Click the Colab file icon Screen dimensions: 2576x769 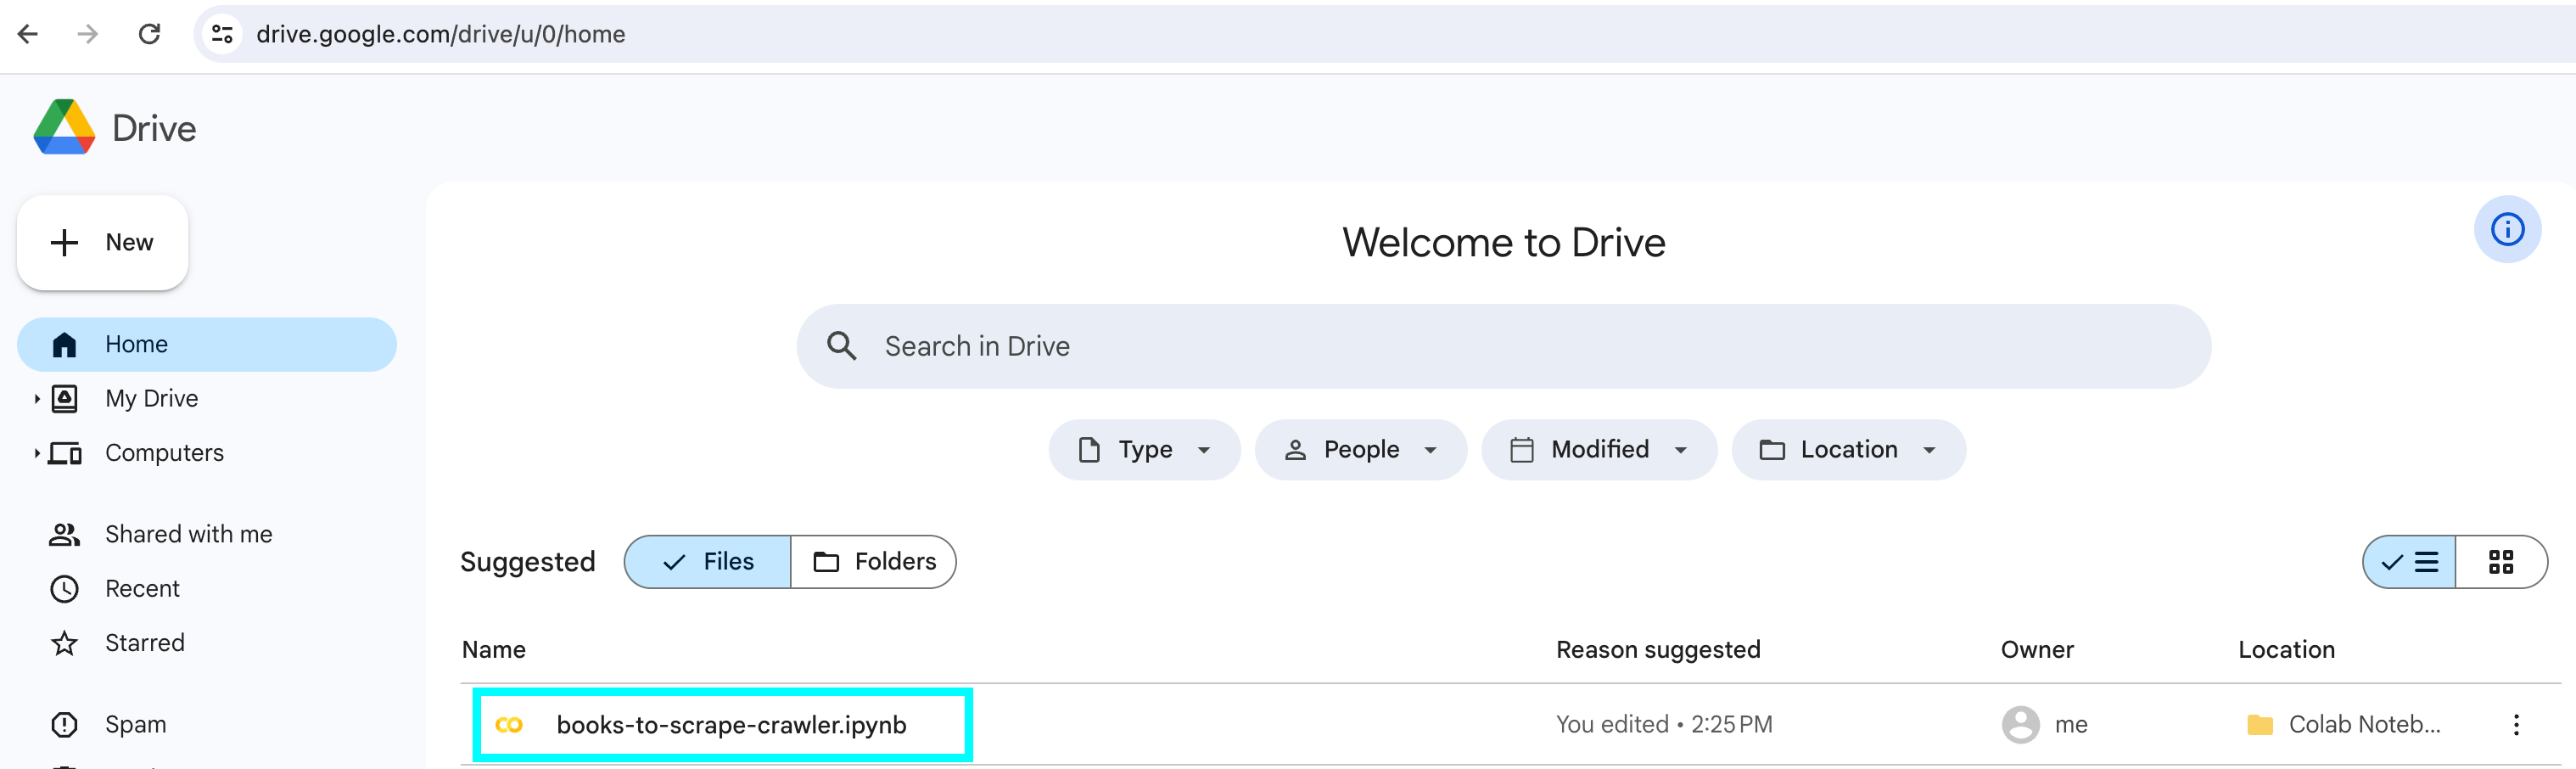[509, 725]
